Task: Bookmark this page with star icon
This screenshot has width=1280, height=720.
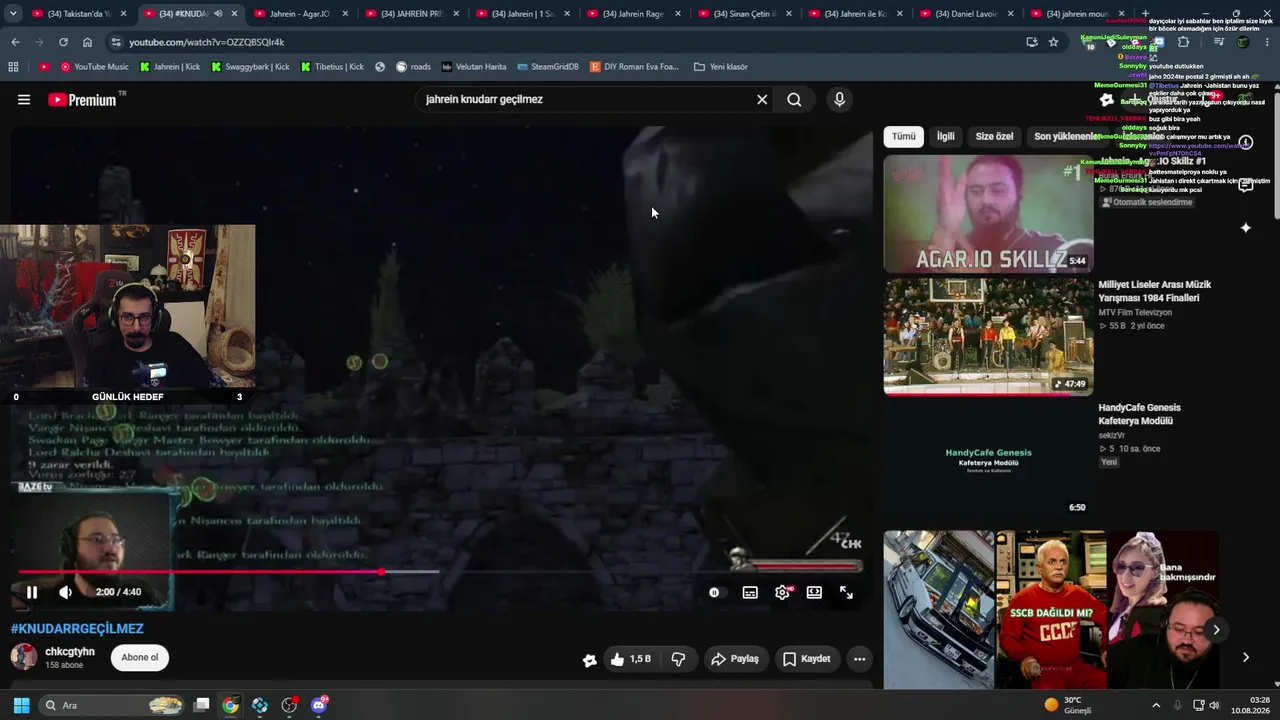Action: [1053, 42]
